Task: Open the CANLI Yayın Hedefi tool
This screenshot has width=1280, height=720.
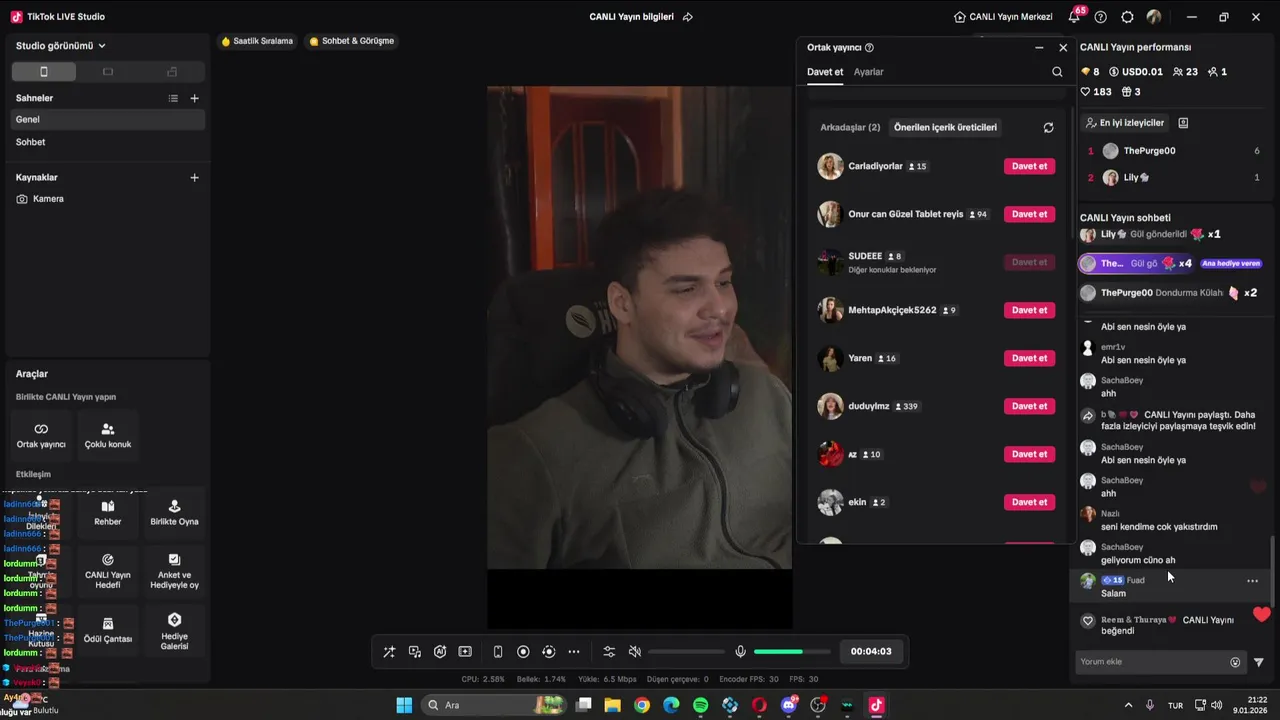Action: (x=108, y=572)
